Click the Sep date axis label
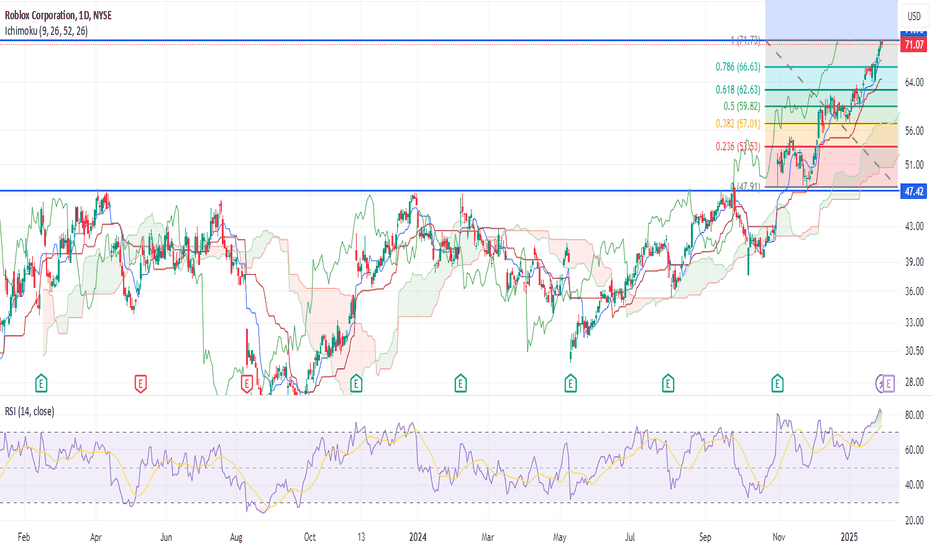 click(704, 537)
